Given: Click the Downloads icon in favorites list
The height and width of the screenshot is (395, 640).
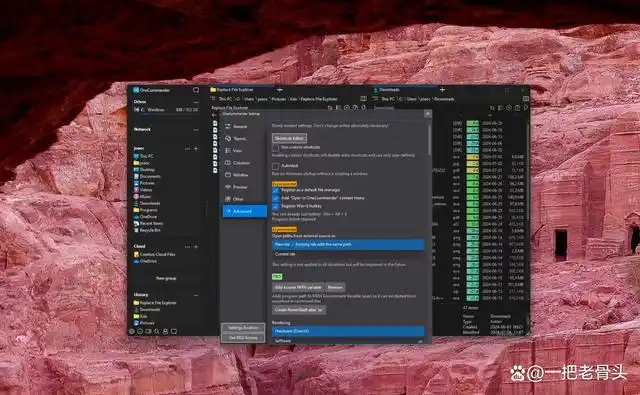Looking at the screenshot, I should pyautogui.click(x=136, y=203).
